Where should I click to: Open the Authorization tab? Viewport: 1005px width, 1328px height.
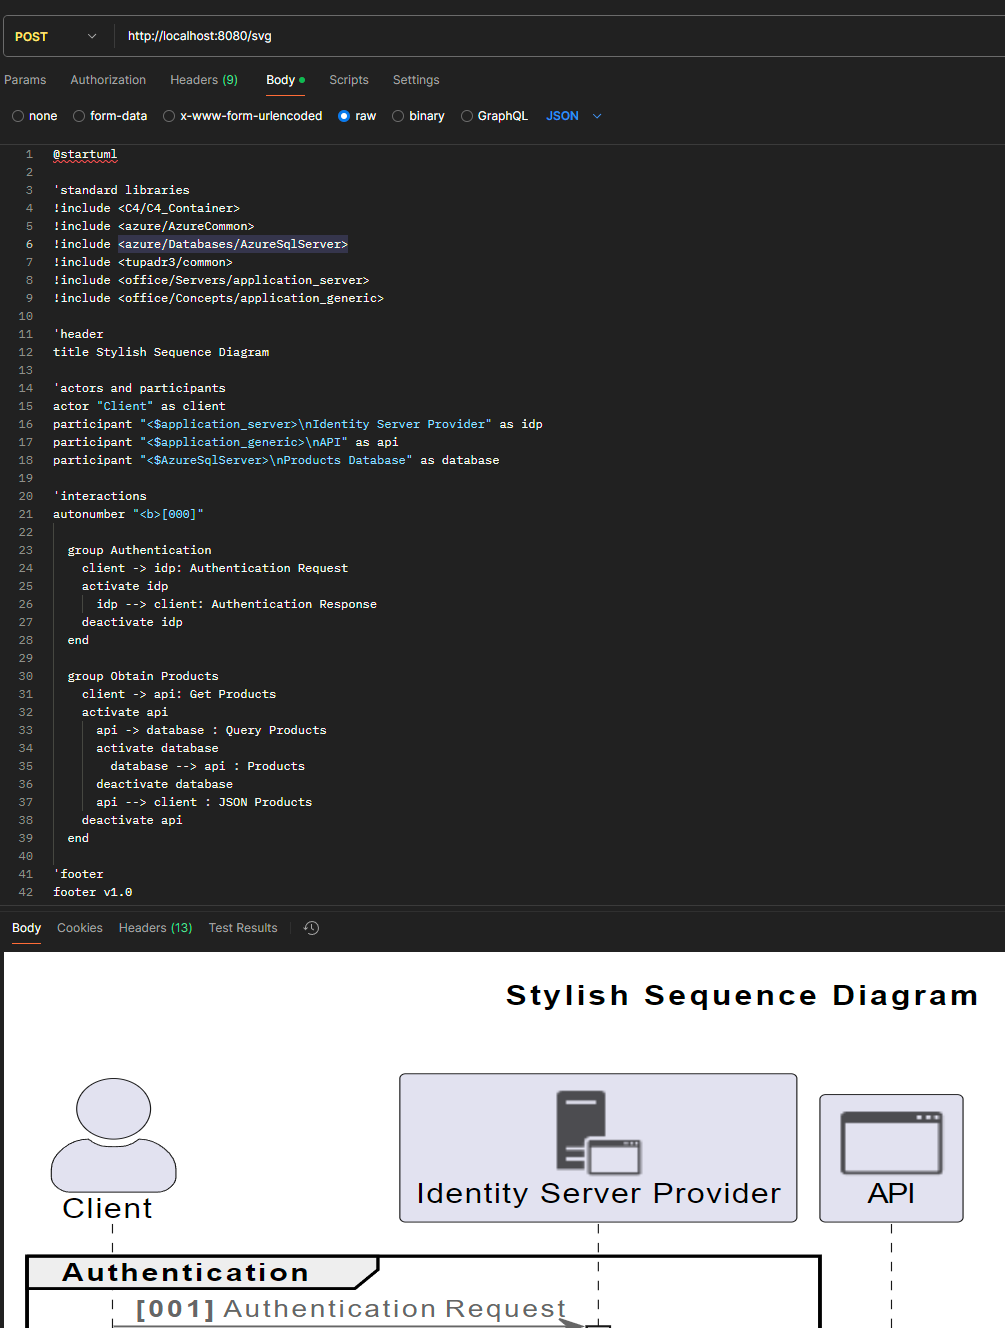coord(108,80)
